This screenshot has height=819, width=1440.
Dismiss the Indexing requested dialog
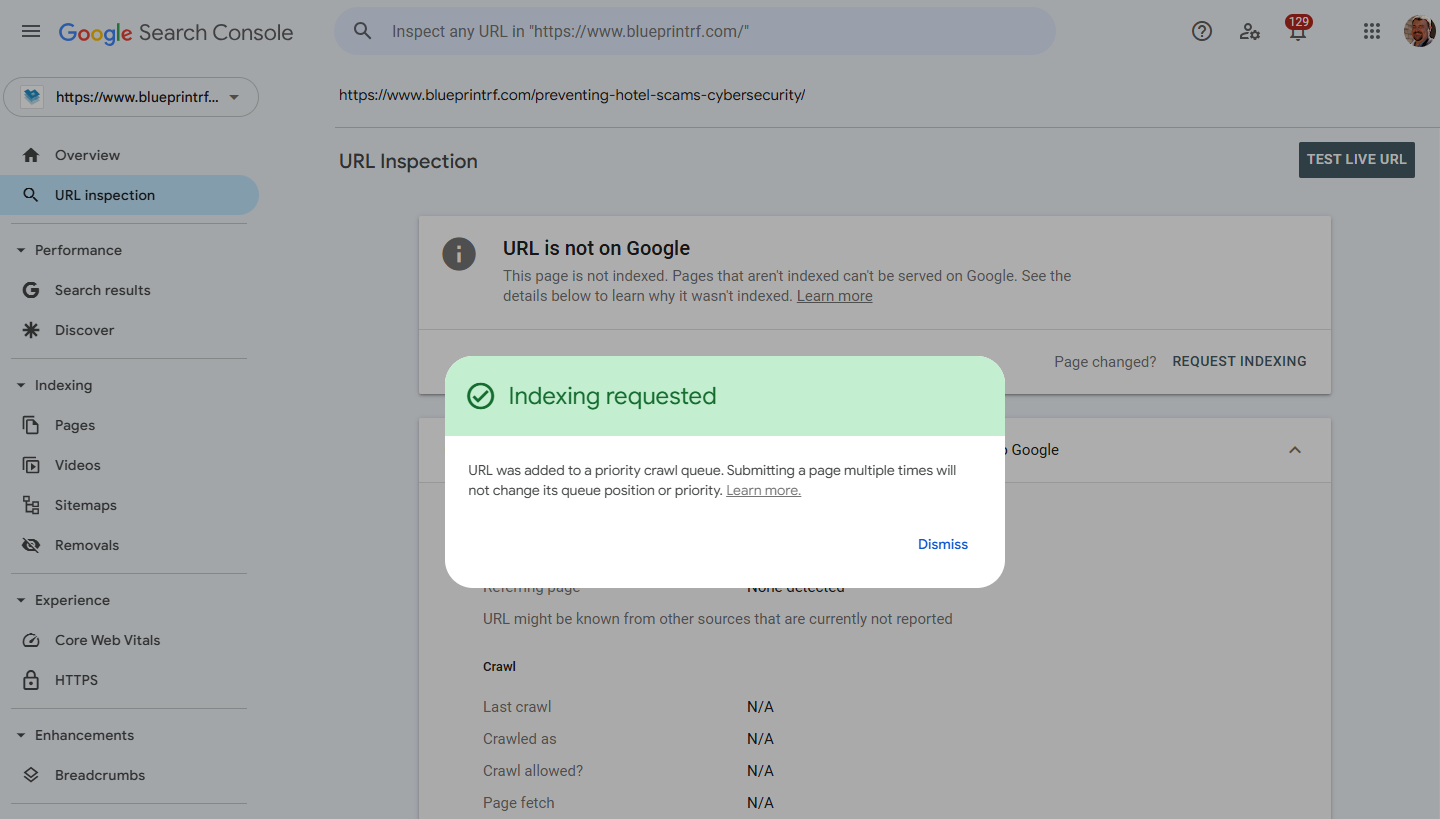(x=942, y=544)
